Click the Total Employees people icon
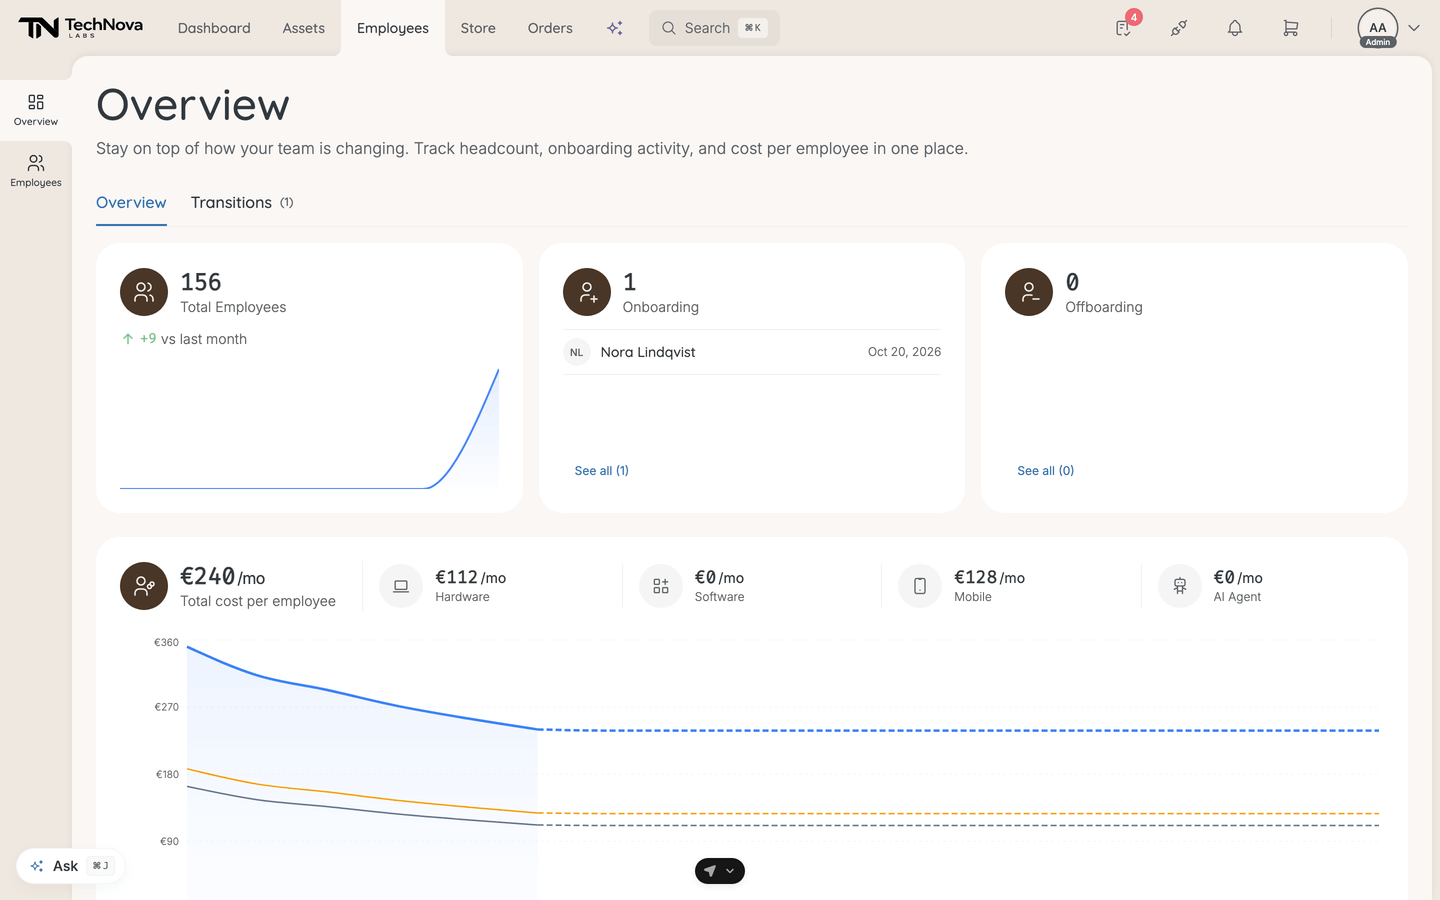 (144, 292)
